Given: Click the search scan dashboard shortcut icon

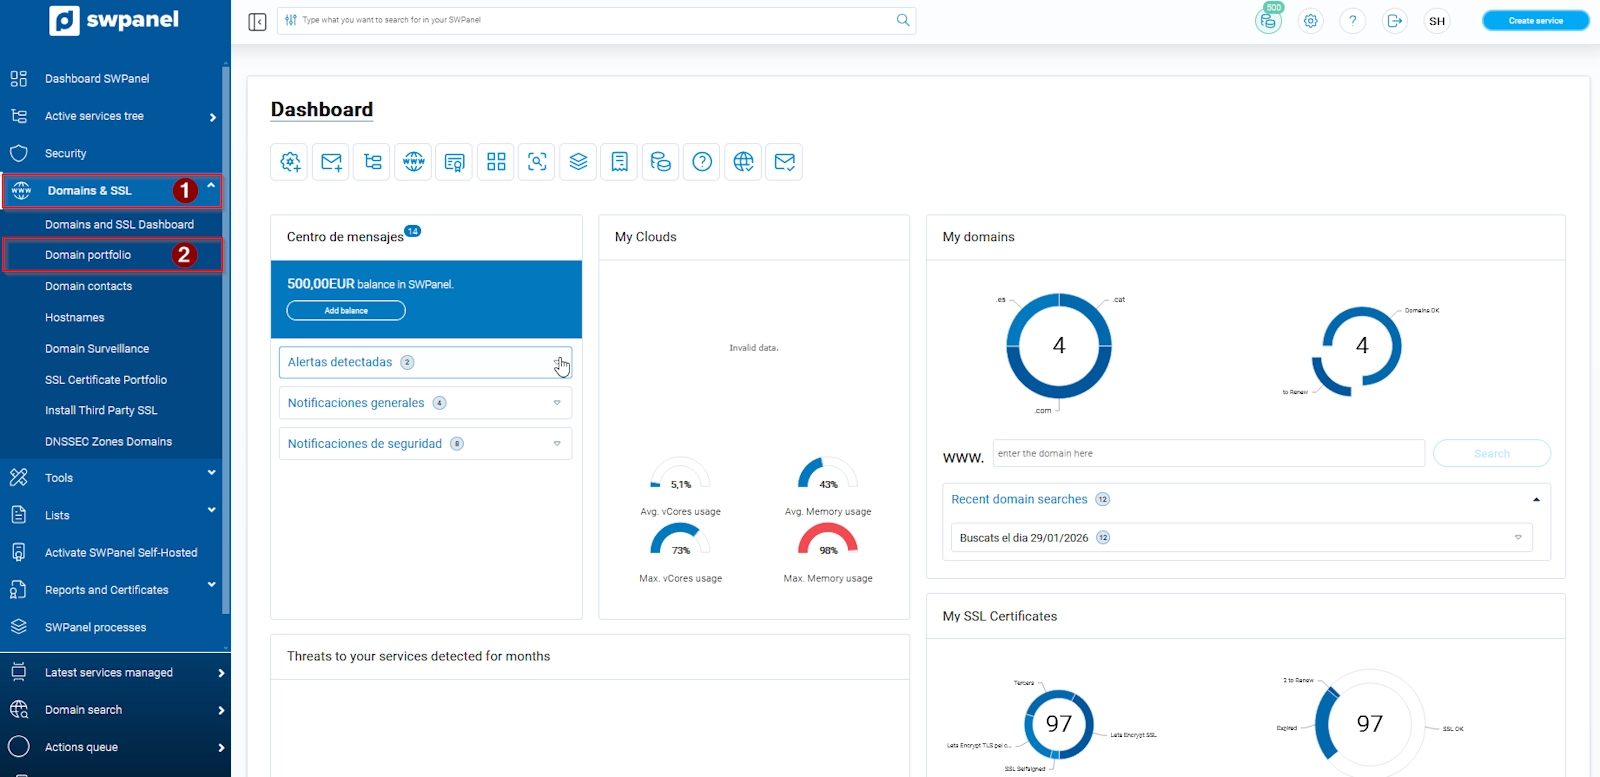Looking at the screenshot, I should tap(537, 162).
